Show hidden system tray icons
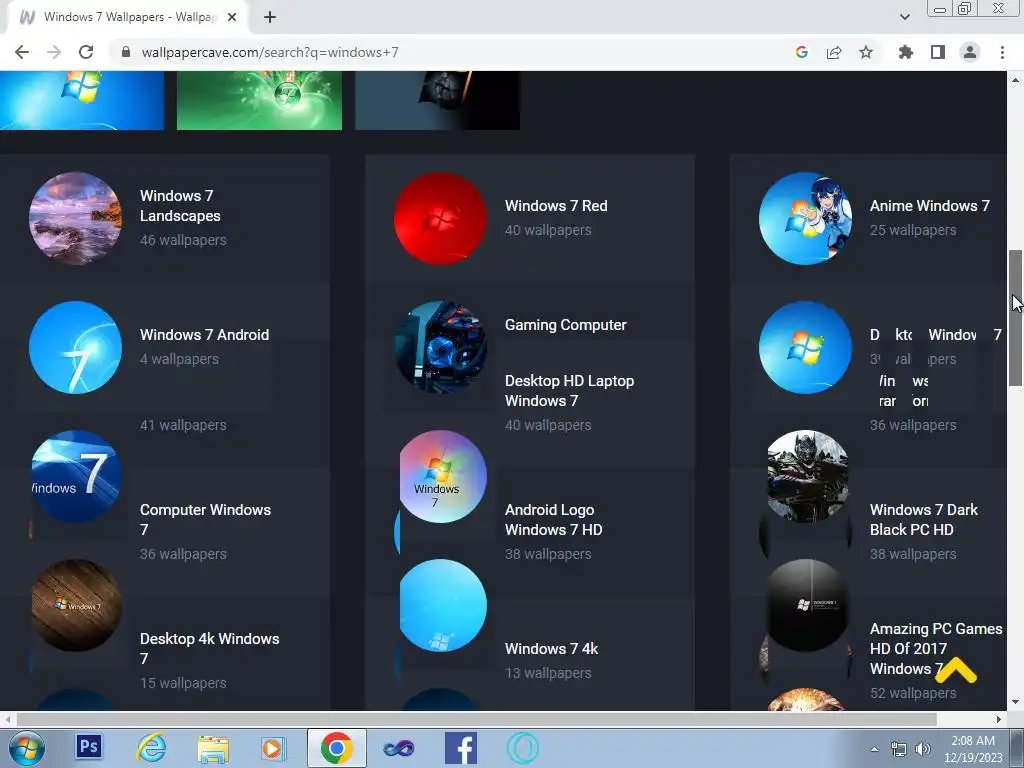Screen dimensions: 1024x768 tap(874, 749)
